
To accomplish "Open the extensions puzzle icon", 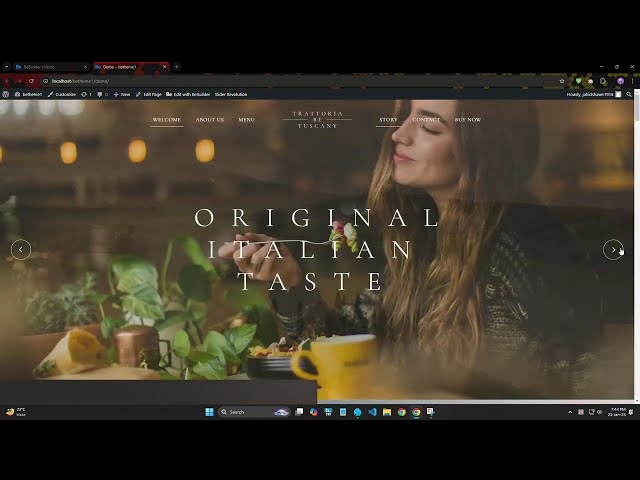I will [603, 81].
